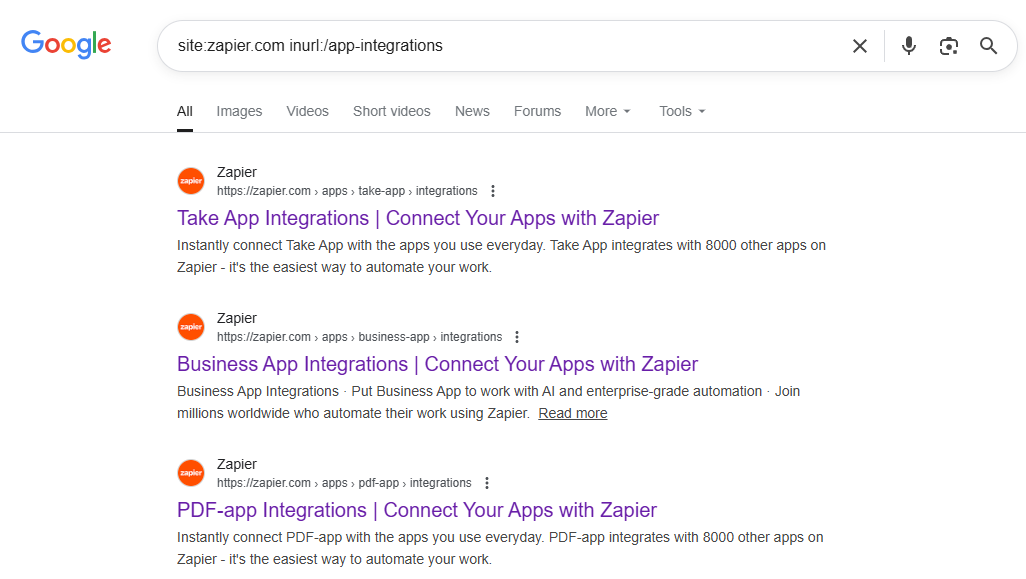Image resolution: width=1026 pixels, height=579 pixels.
Task: Open search by image camera icon
Action: click(x=948, y=46)
